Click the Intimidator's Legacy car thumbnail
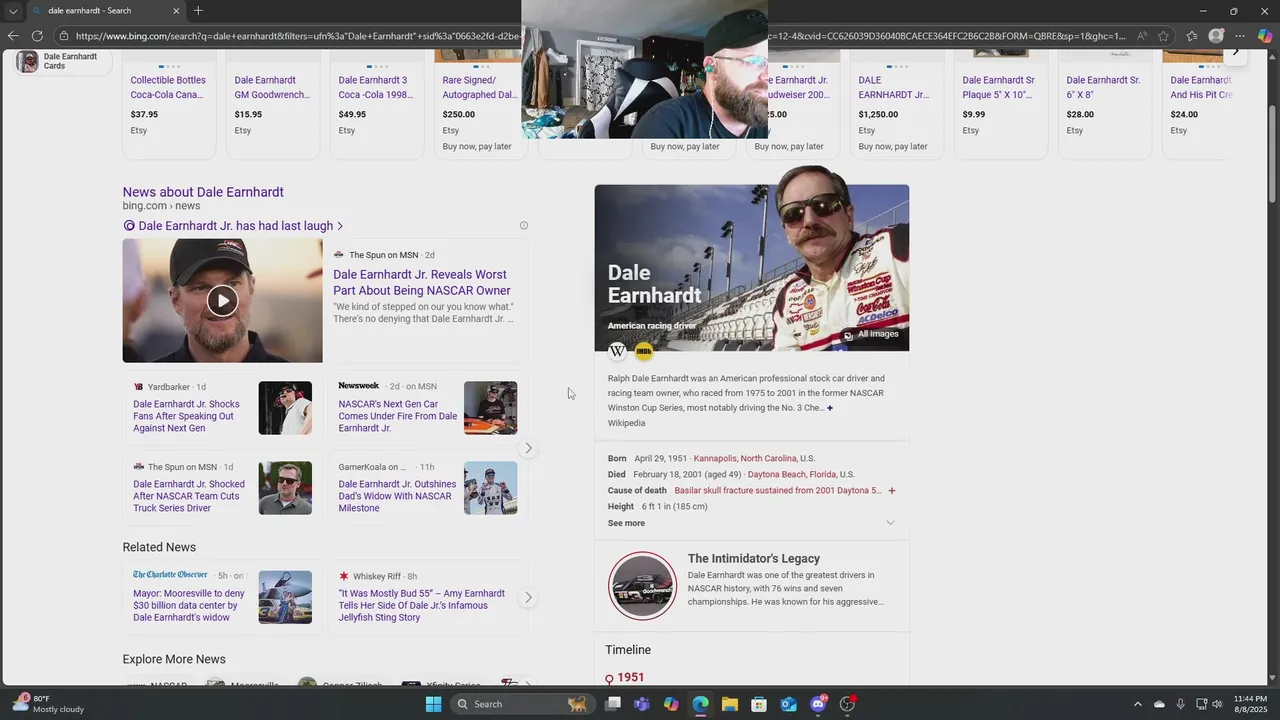Screen dimensions: 1280x720 point(643,586)
